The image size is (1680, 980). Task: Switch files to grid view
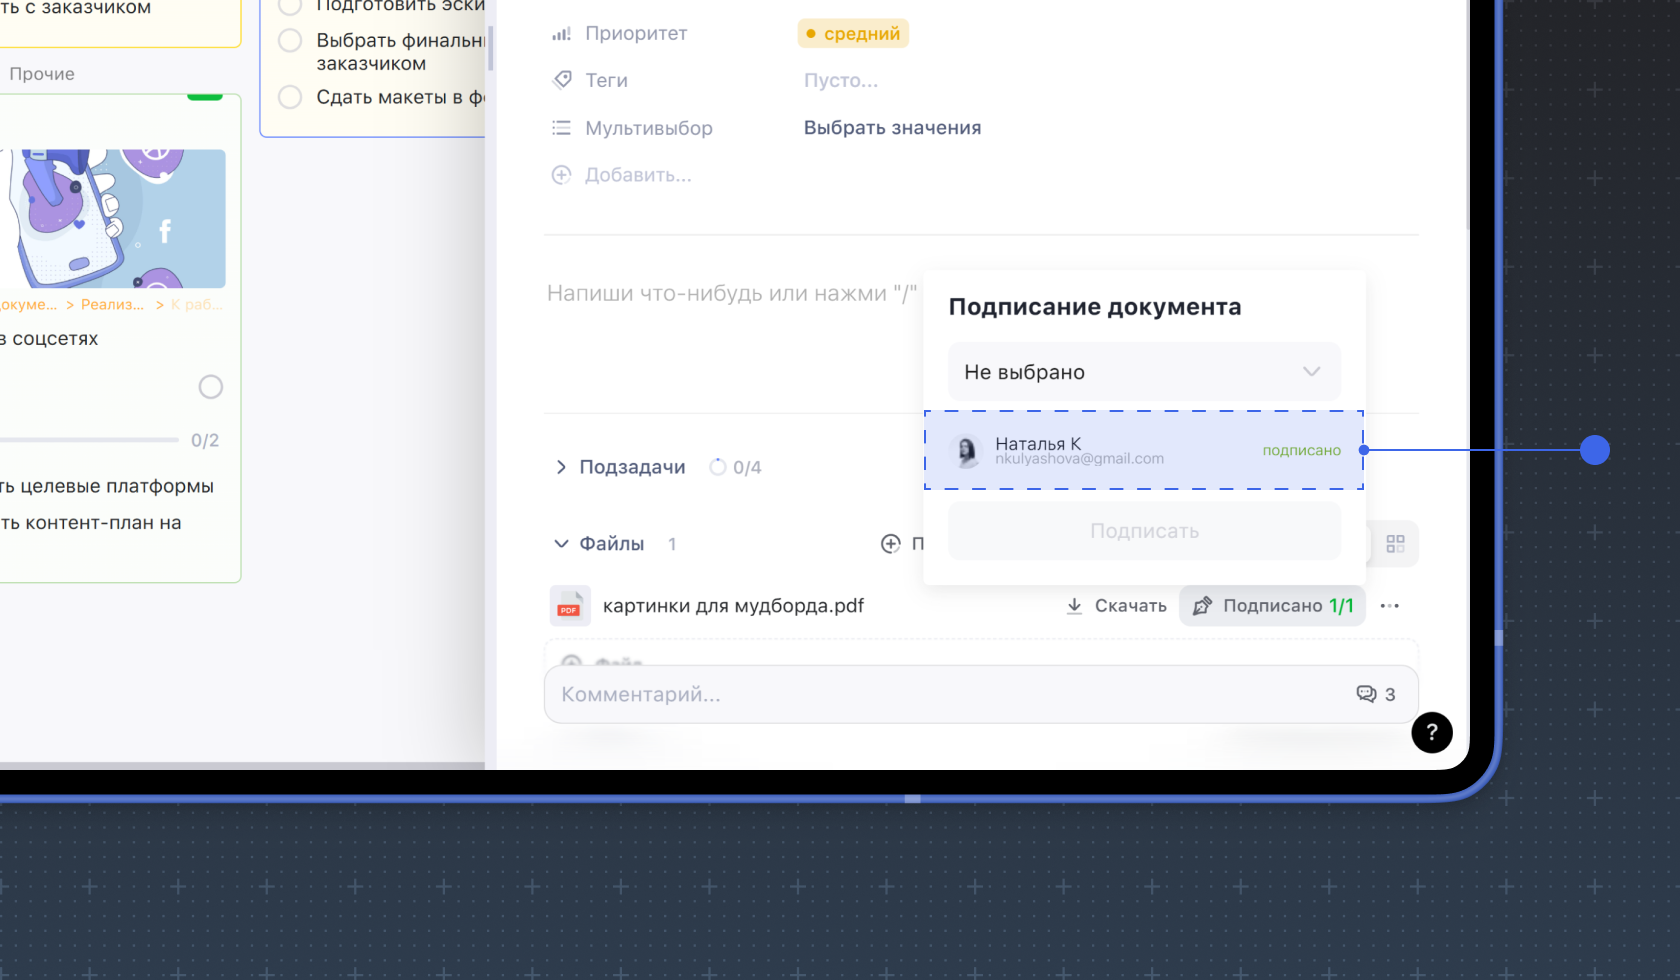[x=1395, y=544]
